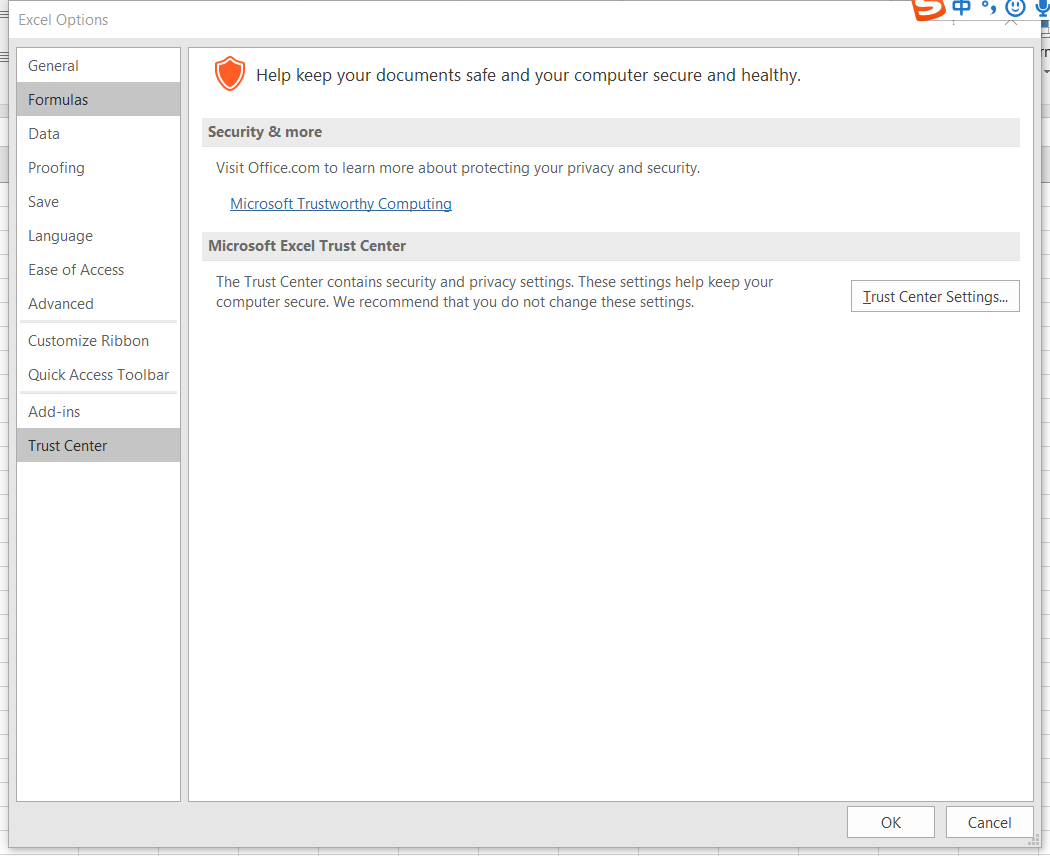
Task: Toggle the Chinese input mode icon
Action: [x=961, y=8]
